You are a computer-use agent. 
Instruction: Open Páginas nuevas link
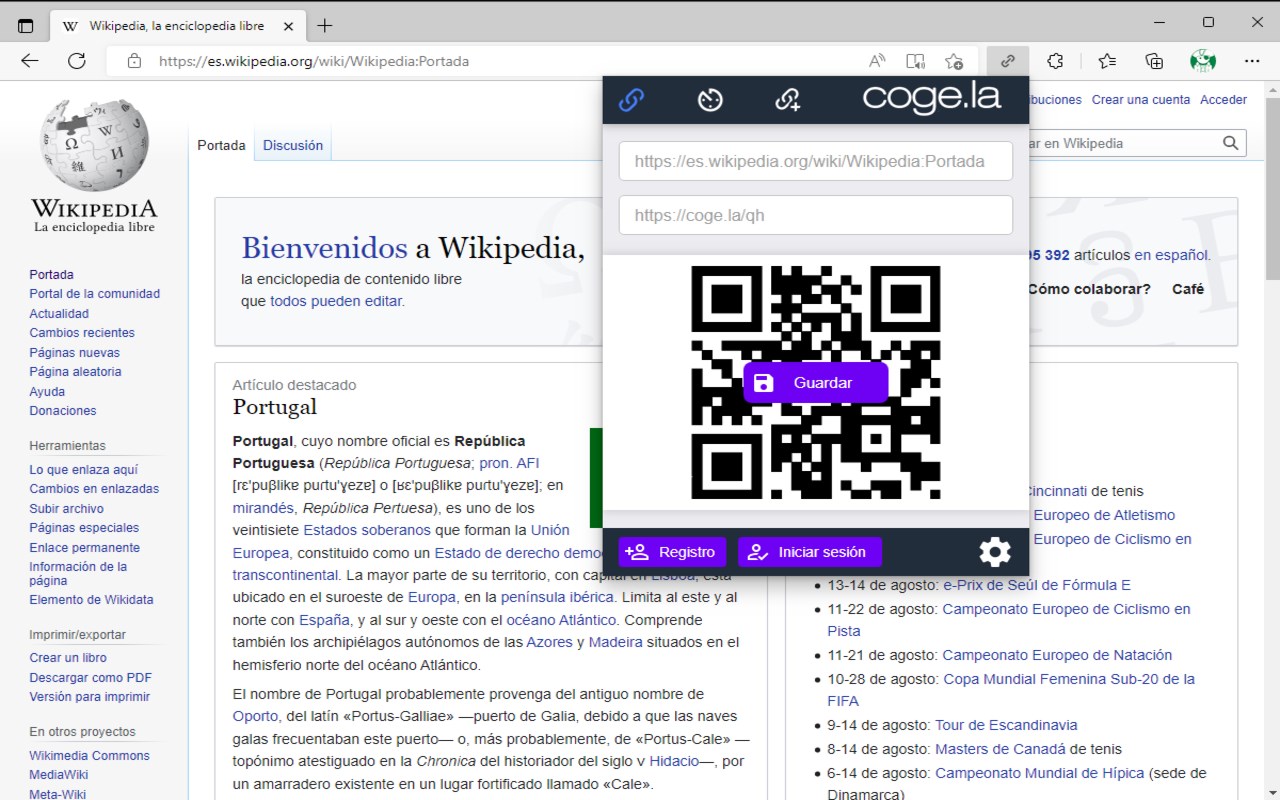click(x=74, y=352)
